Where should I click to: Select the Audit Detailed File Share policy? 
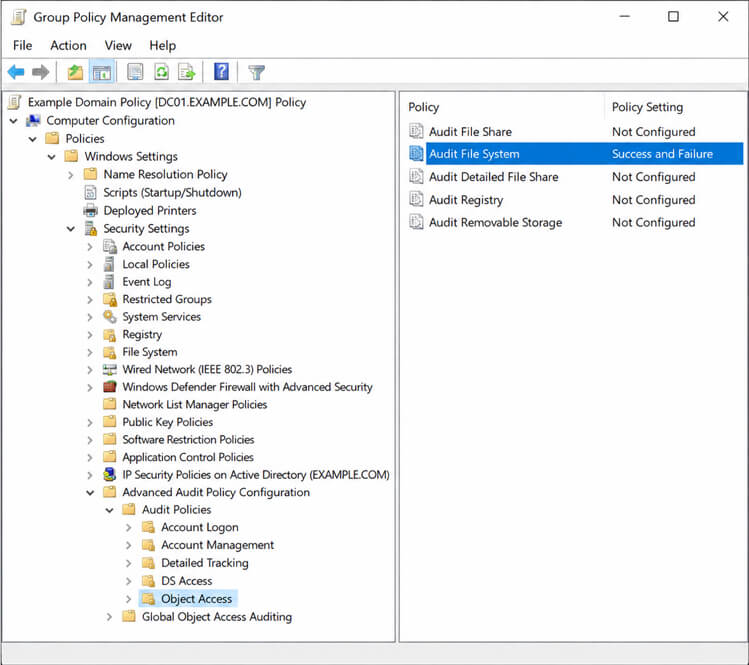pyautogui.click(x=493, y=177)
